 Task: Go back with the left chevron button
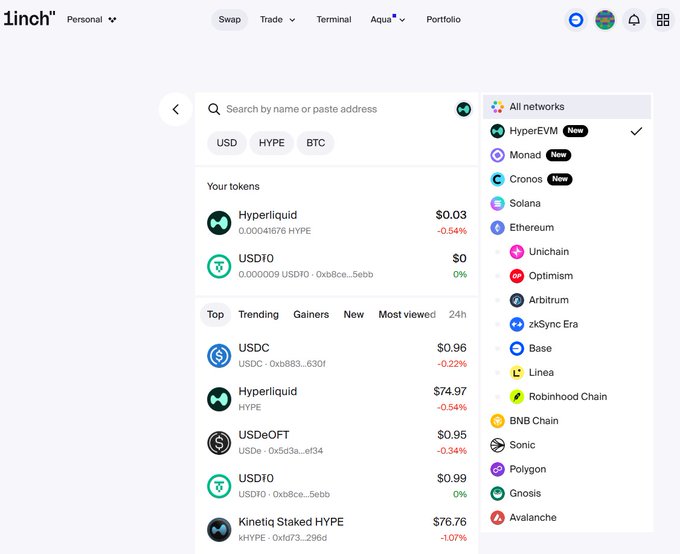click(176, 109)
